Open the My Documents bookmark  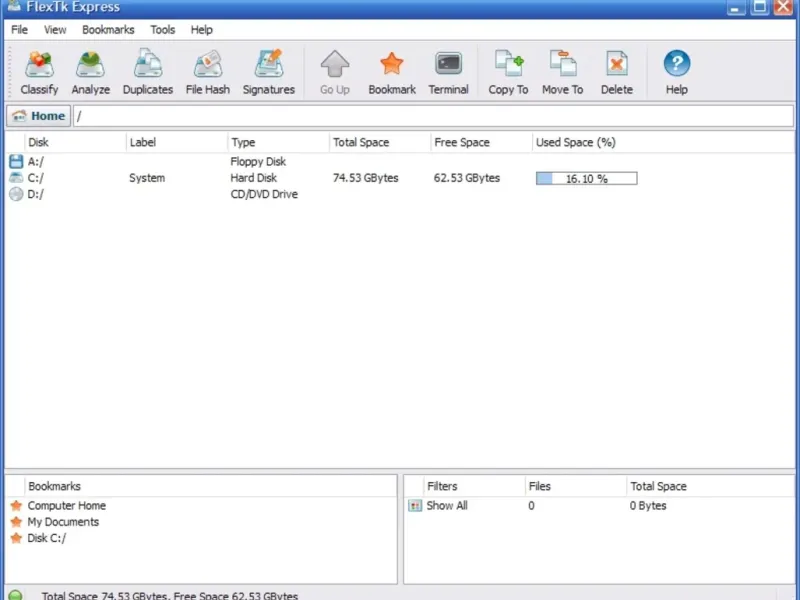(63, 522)
